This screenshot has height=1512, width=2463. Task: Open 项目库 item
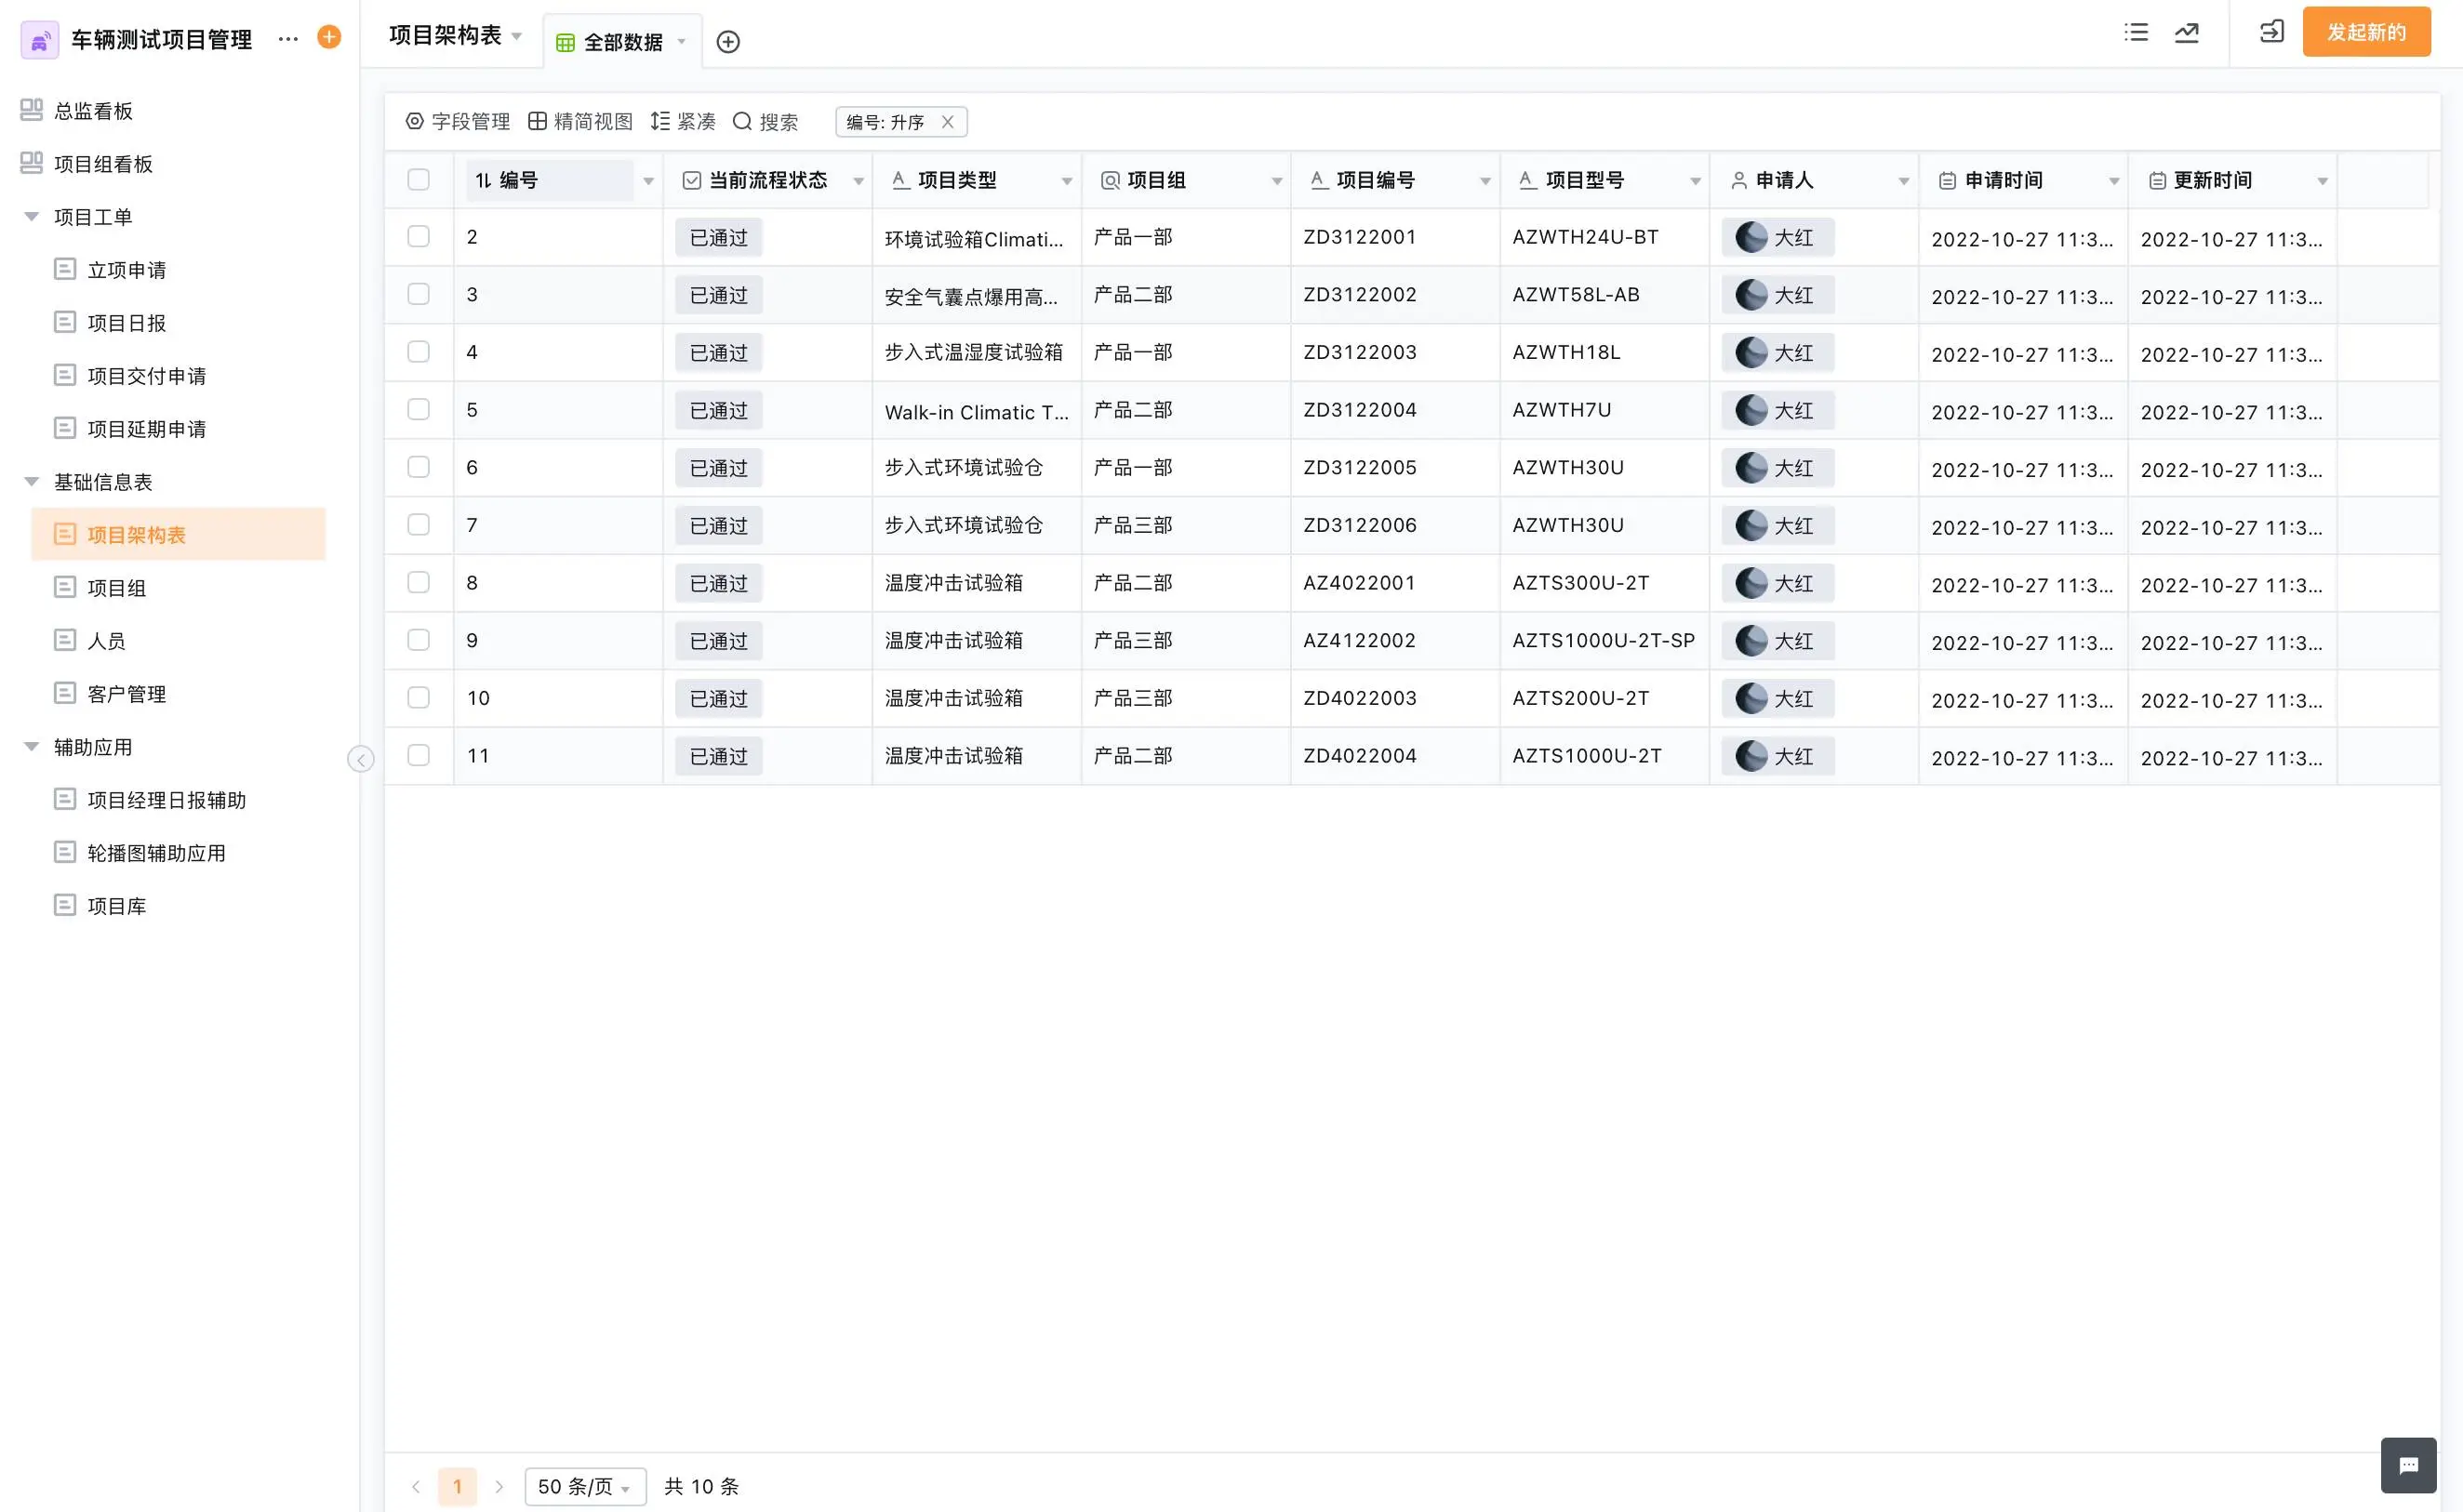click(117, 906)
